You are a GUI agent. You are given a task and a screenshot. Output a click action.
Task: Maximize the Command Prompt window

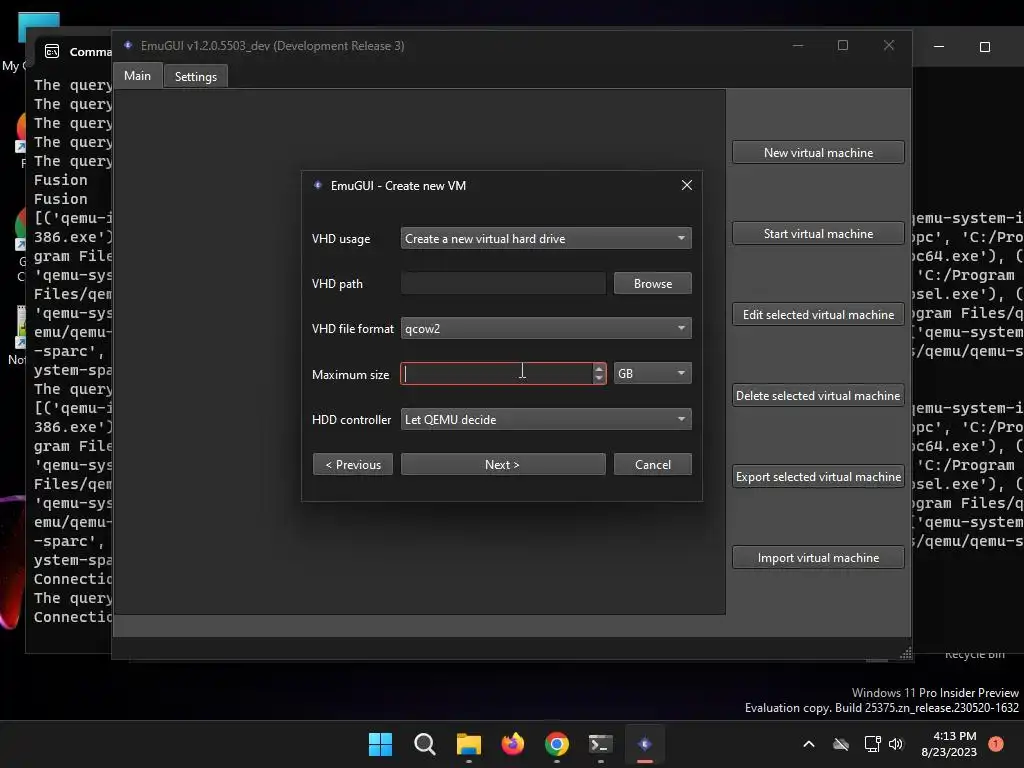pyautogui.click(x=985, y=46)
